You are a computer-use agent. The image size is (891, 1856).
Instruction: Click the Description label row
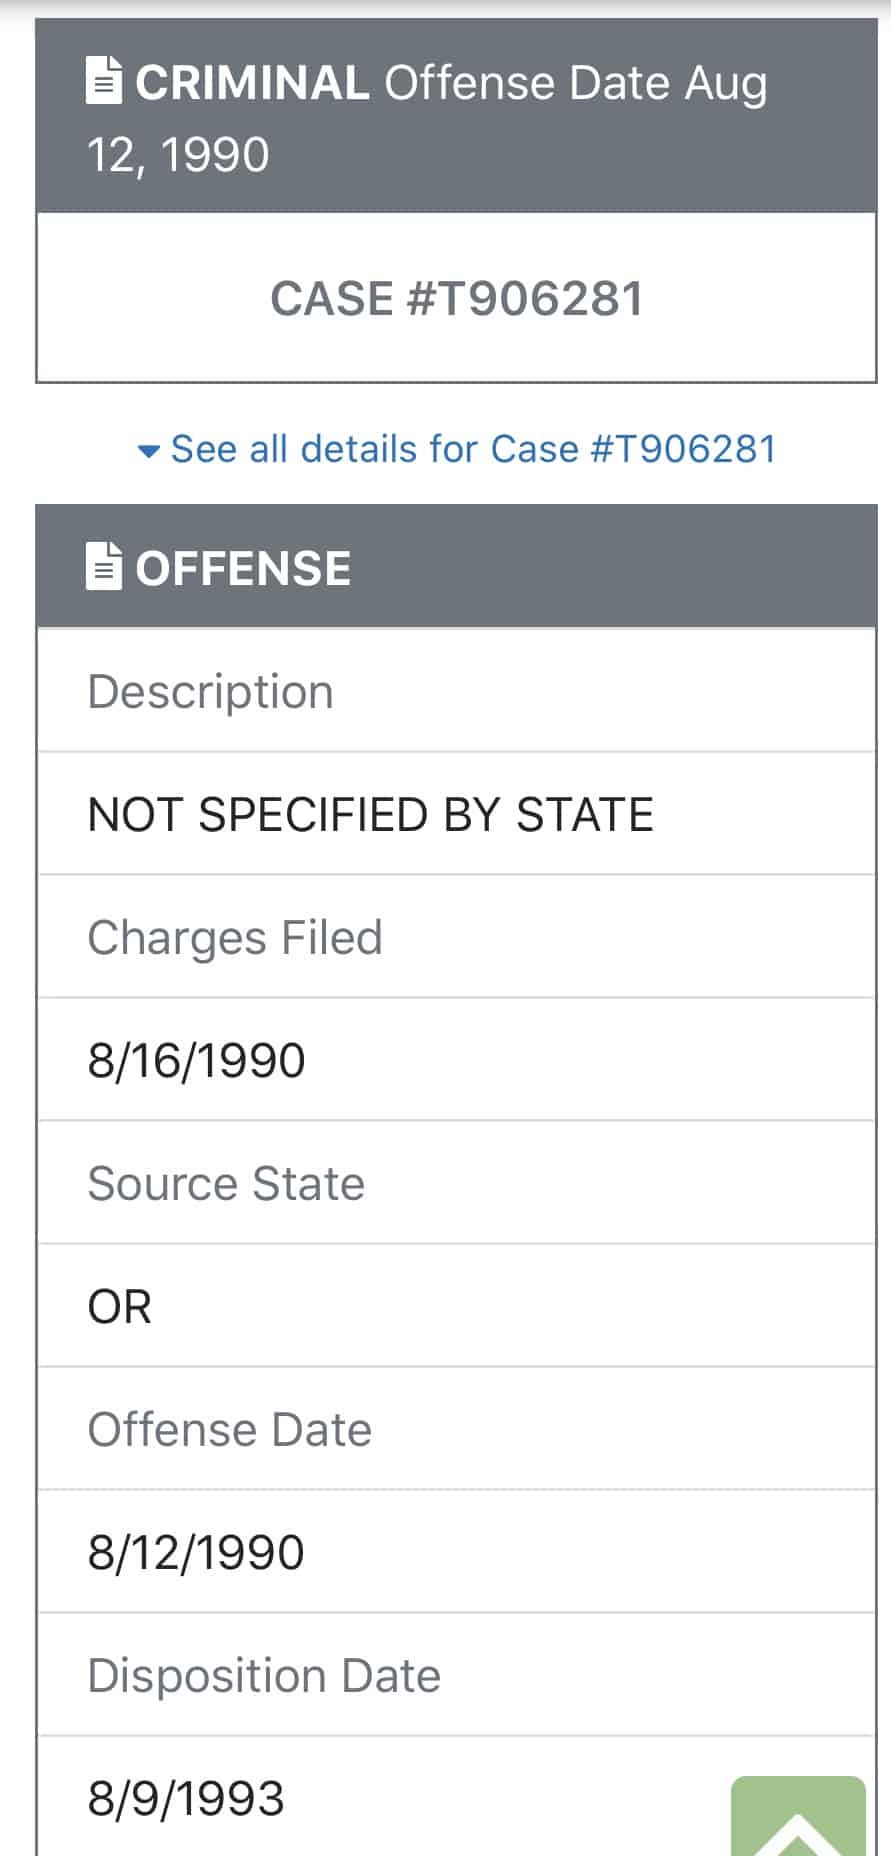pos(456,691)
